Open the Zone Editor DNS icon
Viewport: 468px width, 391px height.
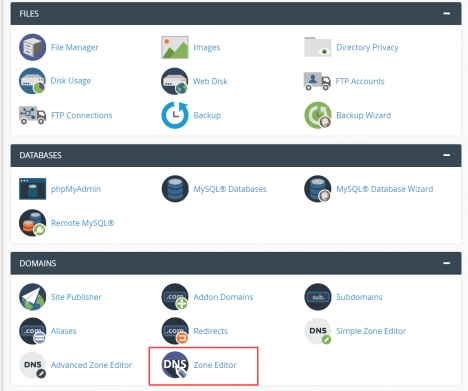tap(175, 365)
